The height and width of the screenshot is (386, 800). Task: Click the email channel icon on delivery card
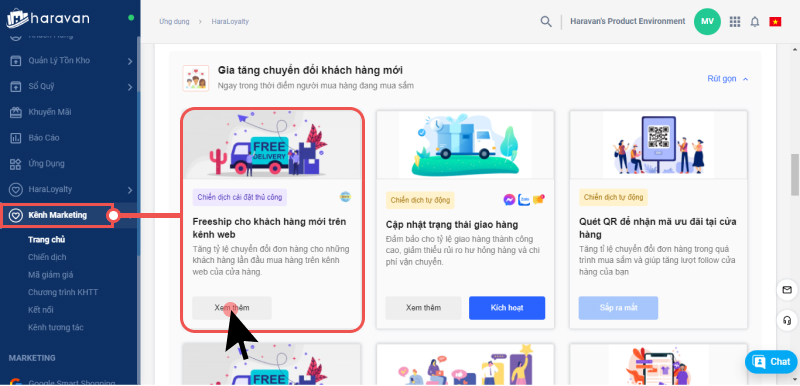(538, 199)
